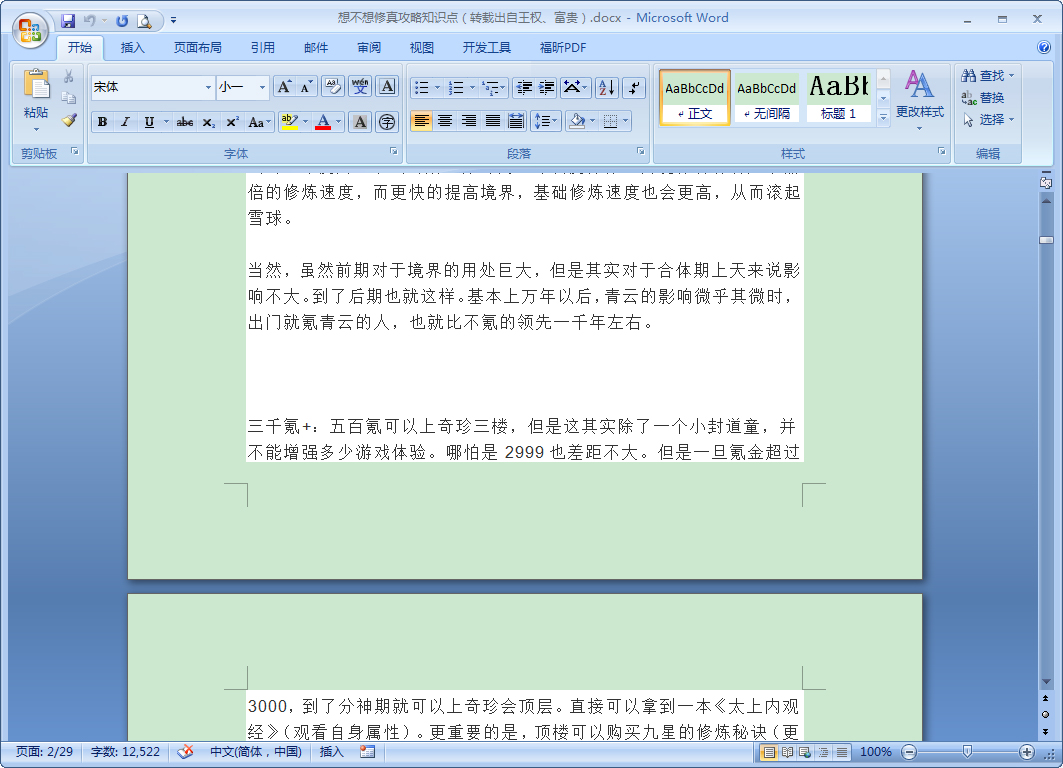Toggle justified paragraph alignment
This screenshot has height=768, width=1063.
point(491,121)
